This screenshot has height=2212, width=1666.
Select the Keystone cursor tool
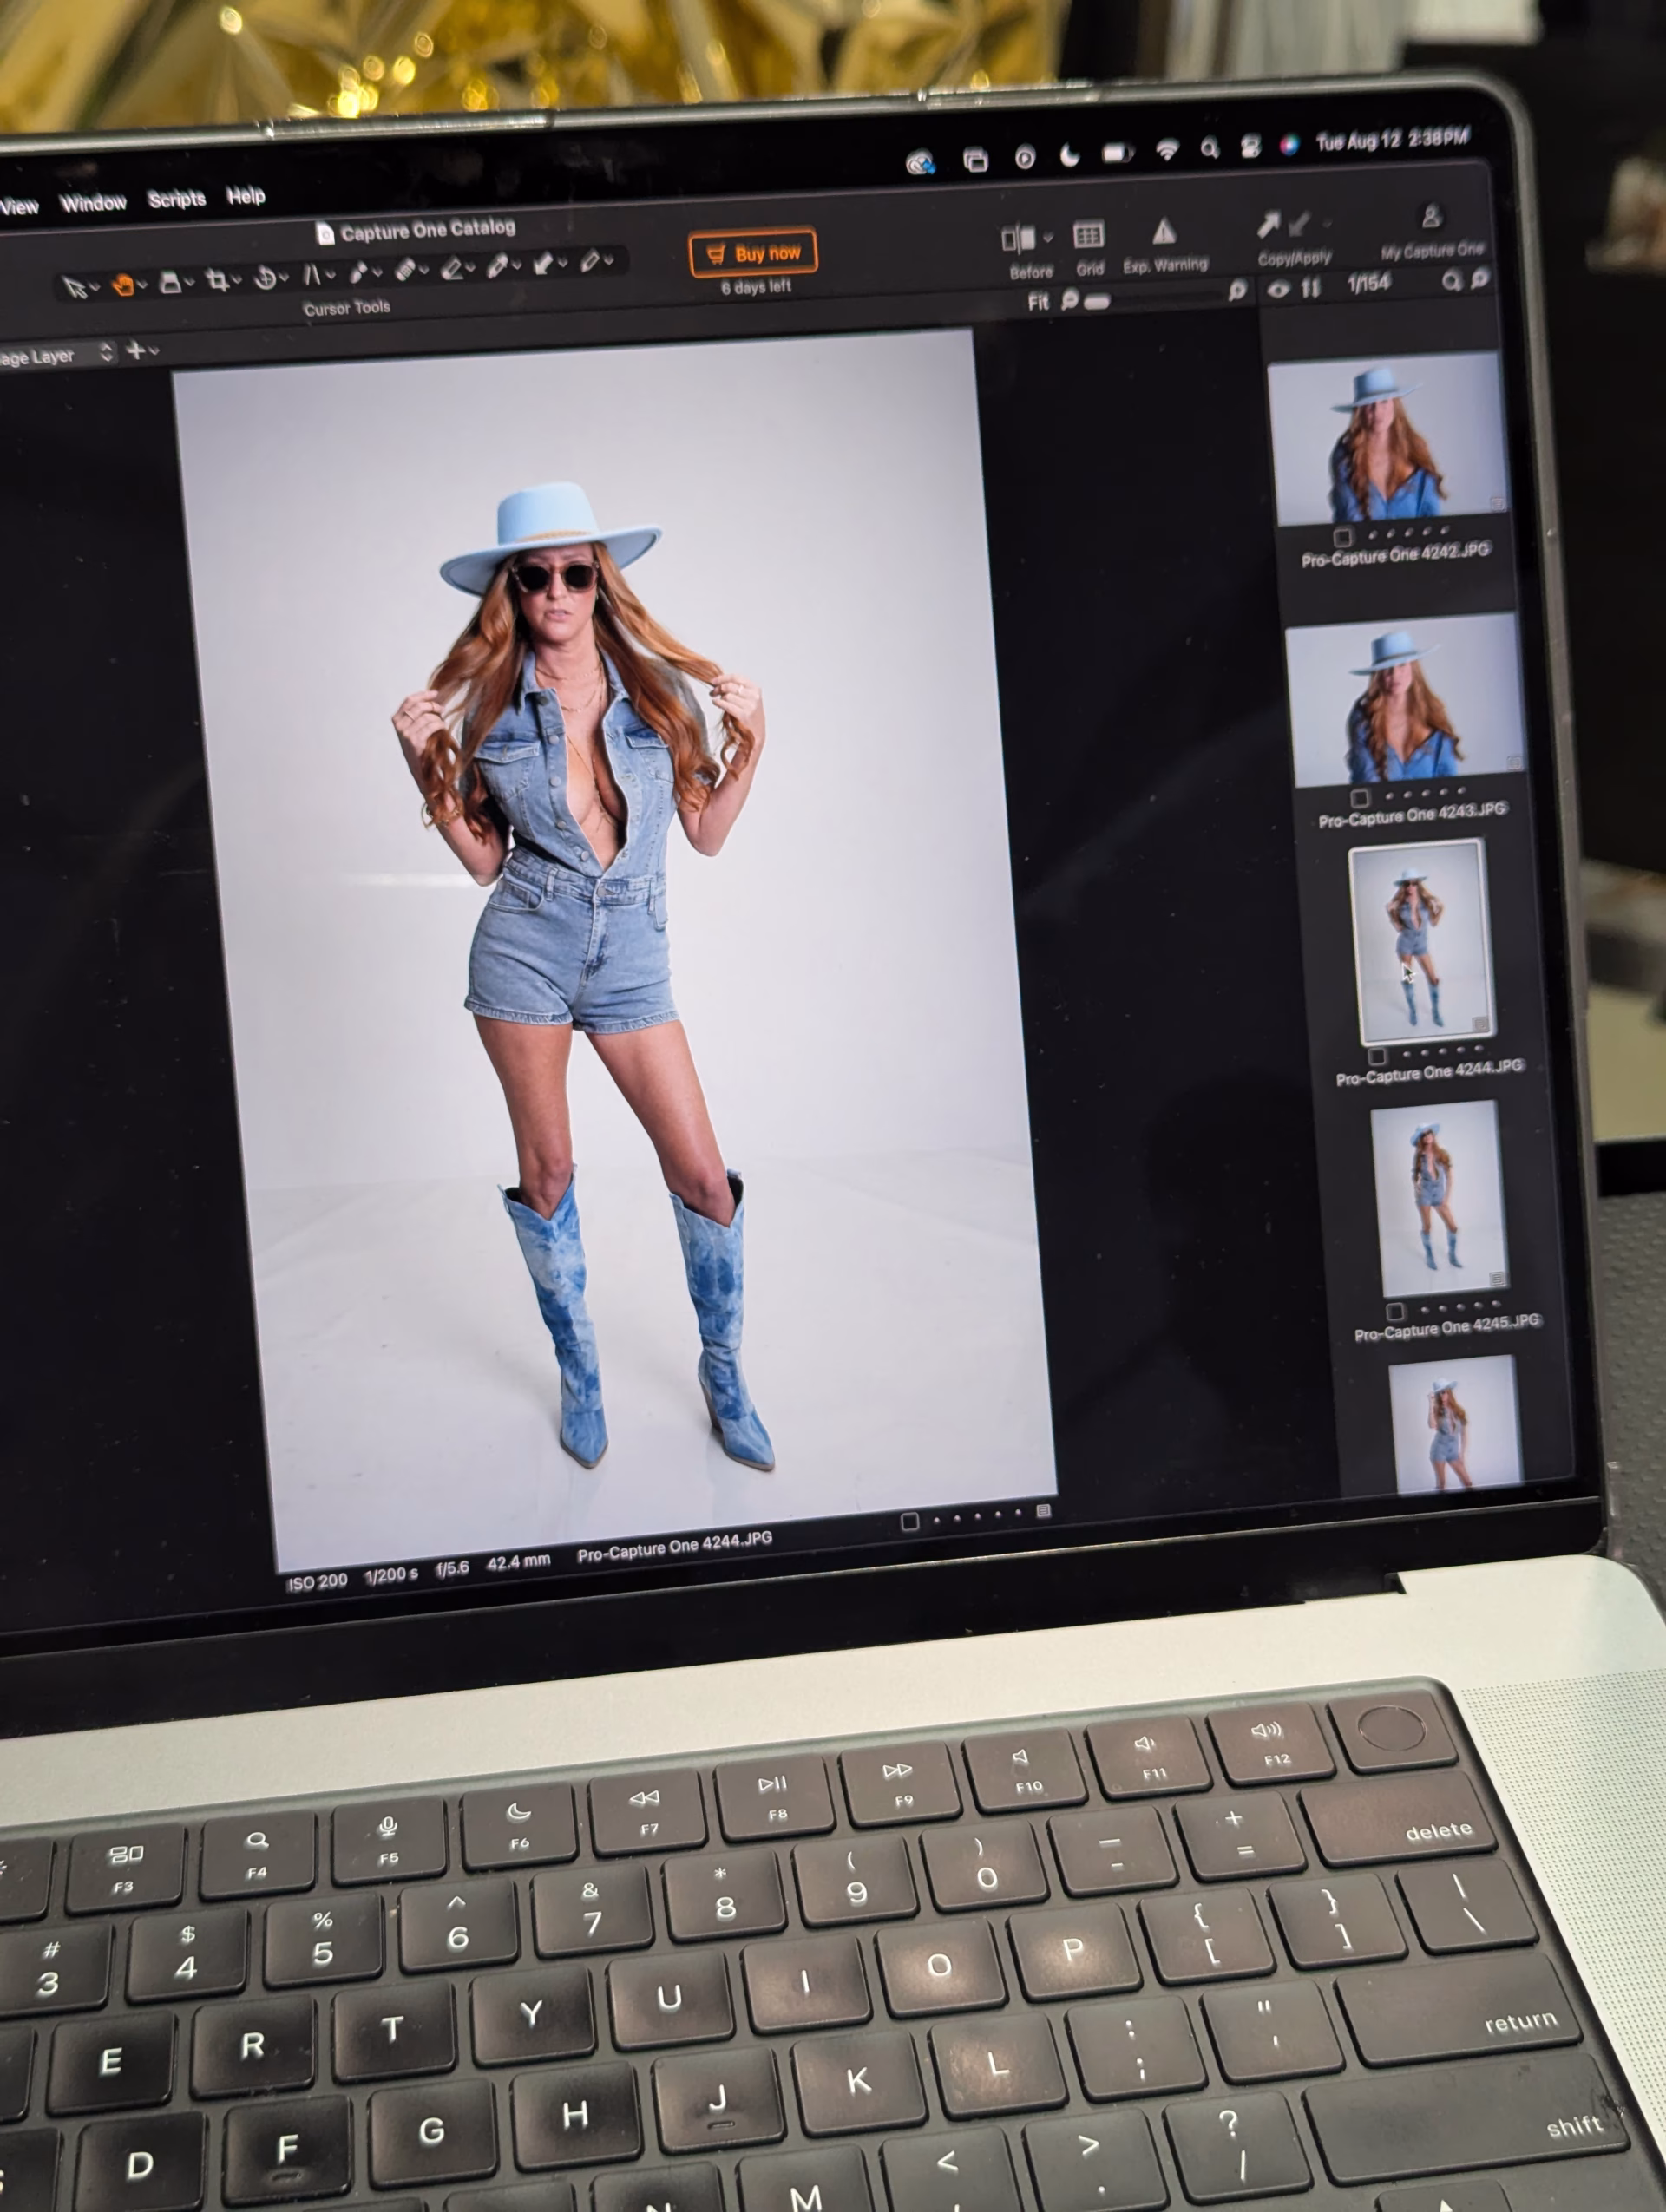312,275
